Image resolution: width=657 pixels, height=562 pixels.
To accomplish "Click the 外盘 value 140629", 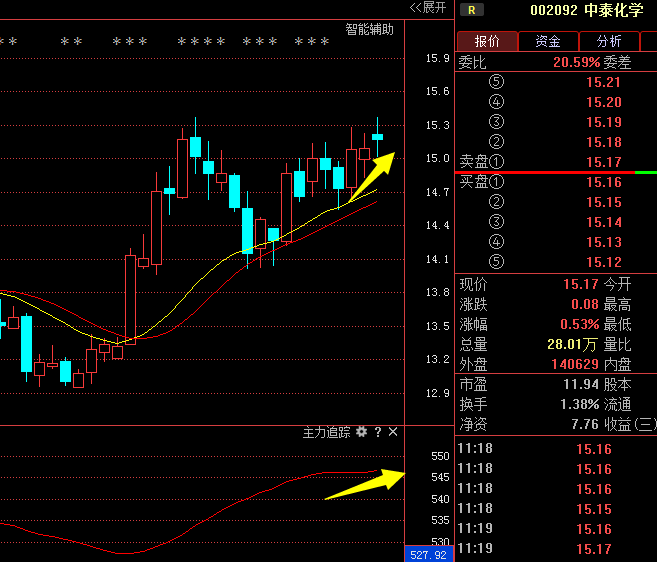I will click(575, 364).
